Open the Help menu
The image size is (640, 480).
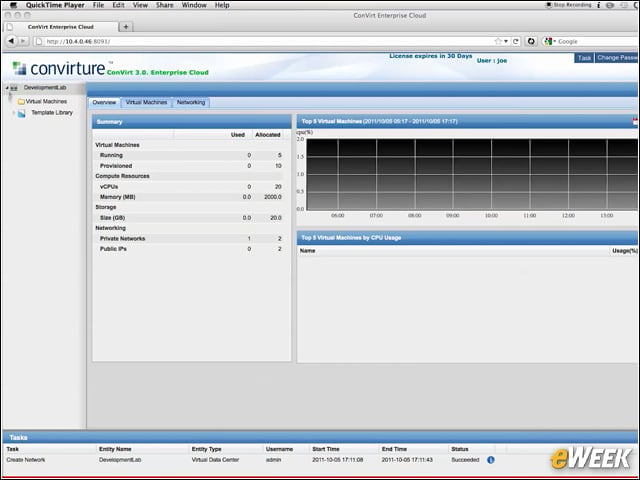click(x=222, y=5)
